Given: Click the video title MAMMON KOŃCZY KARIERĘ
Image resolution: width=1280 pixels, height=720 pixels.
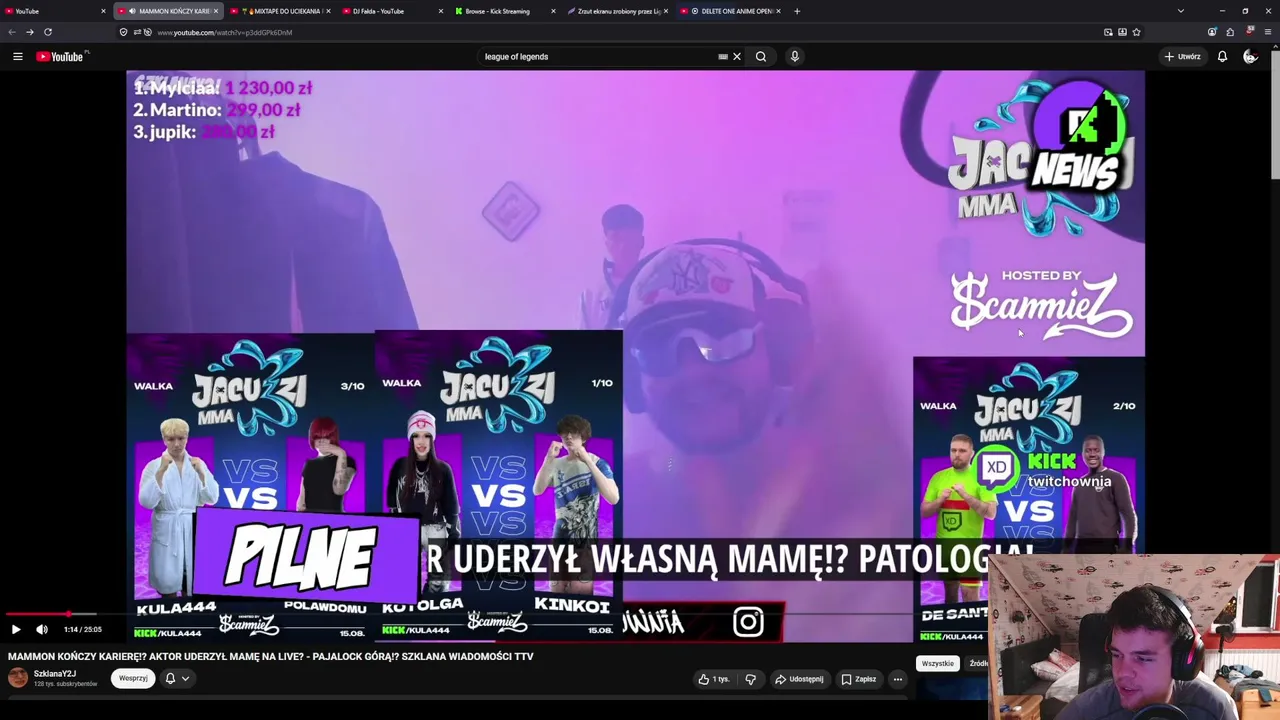Looking at the screenshot, I should click(x=271, y=657).
